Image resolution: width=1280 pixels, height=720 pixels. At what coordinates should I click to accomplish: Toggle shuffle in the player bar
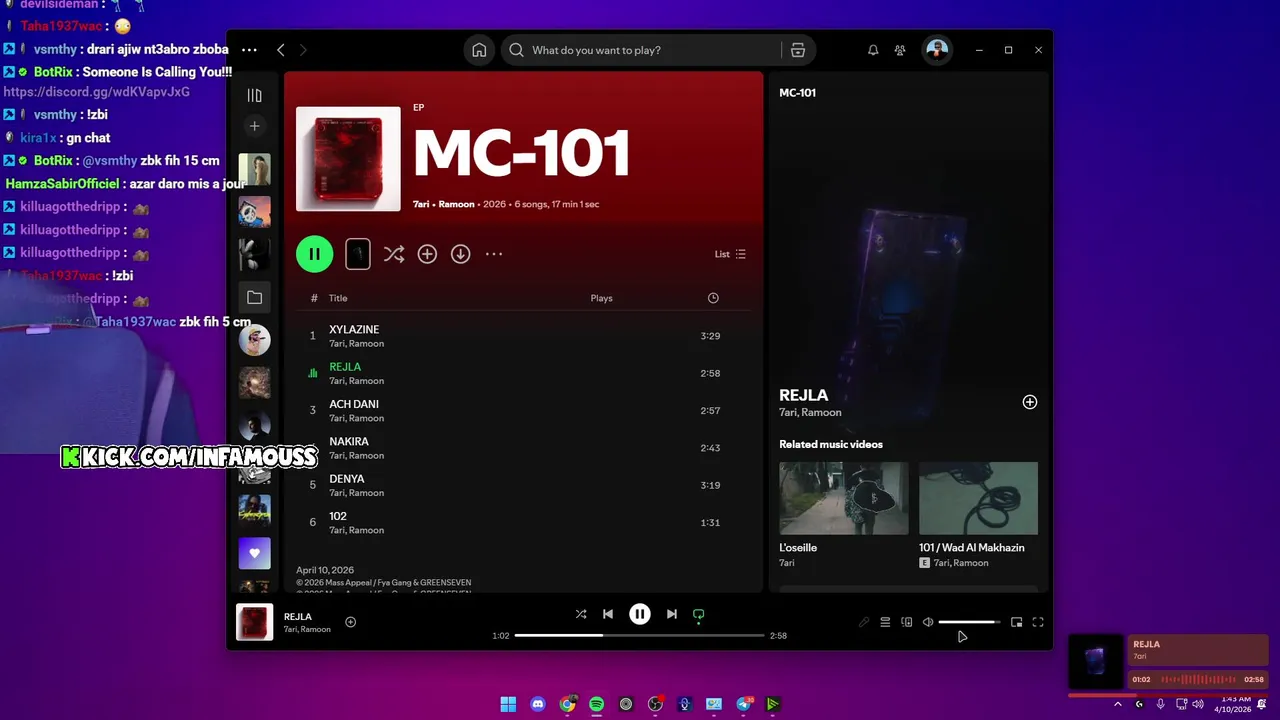pyautogui.click(x=581, y=614)
